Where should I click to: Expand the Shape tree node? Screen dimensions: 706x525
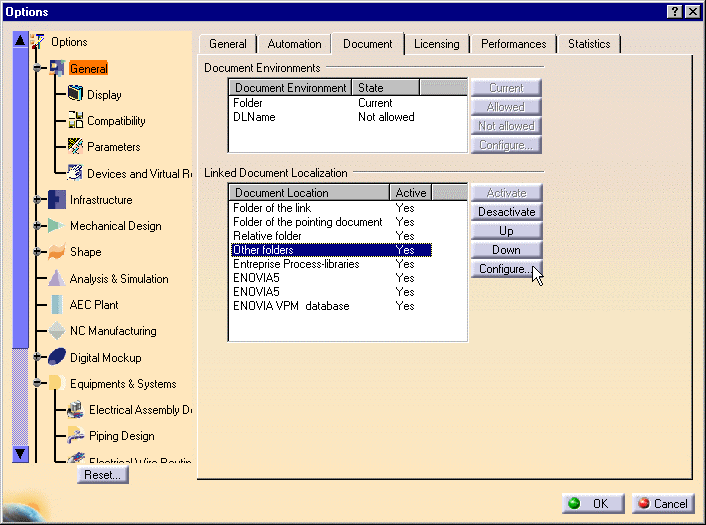[38, 252]
